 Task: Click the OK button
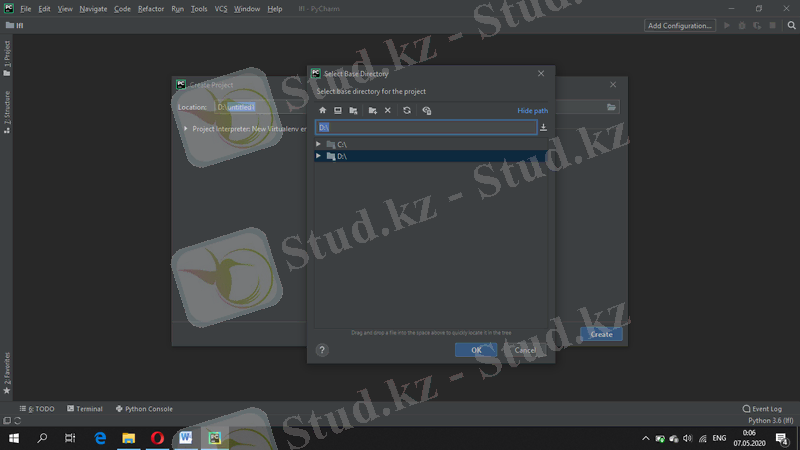pyautogui.click(x=476, y=350)
